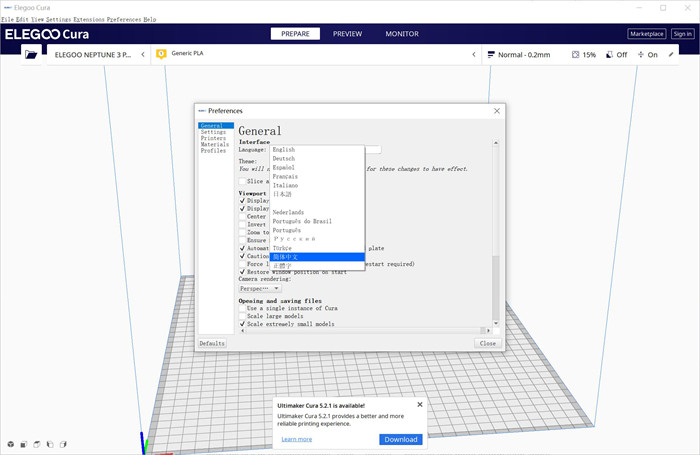Choose Français in language list

pyautogui.click(x=317, y=176)
